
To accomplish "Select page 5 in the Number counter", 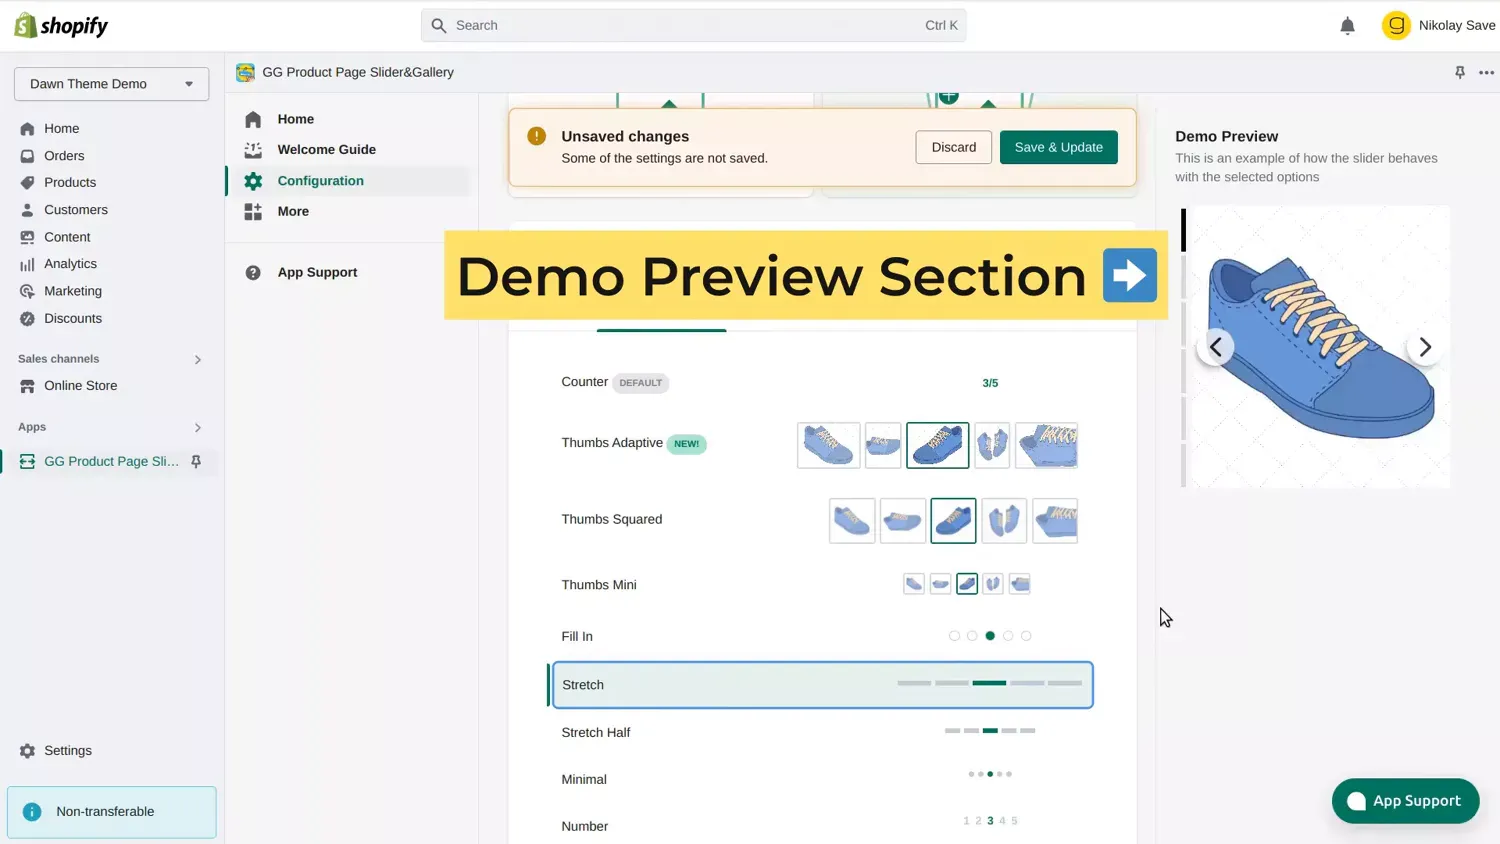I will 1014,820.
